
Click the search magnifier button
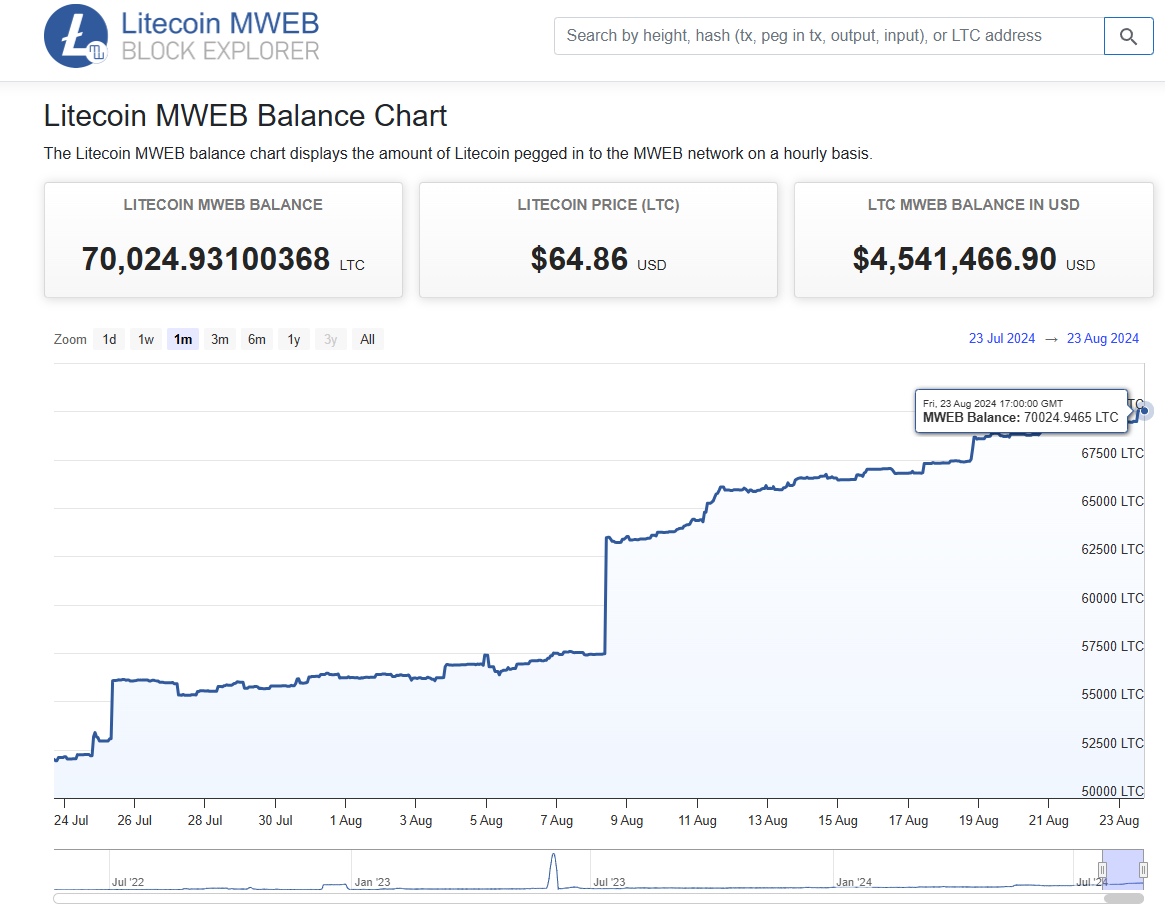[x=1128, y=36]
